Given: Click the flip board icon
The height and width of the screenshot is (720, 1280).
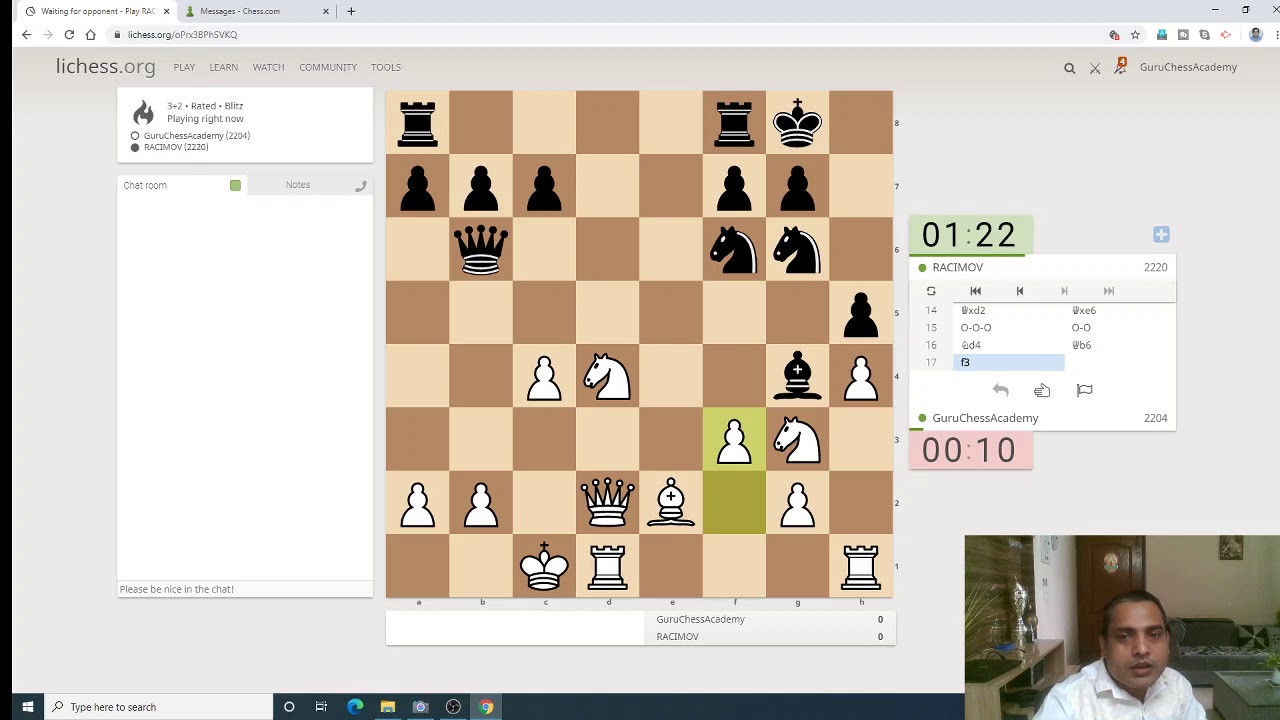Looking at the screenshot, I should (x=931, y=291).
